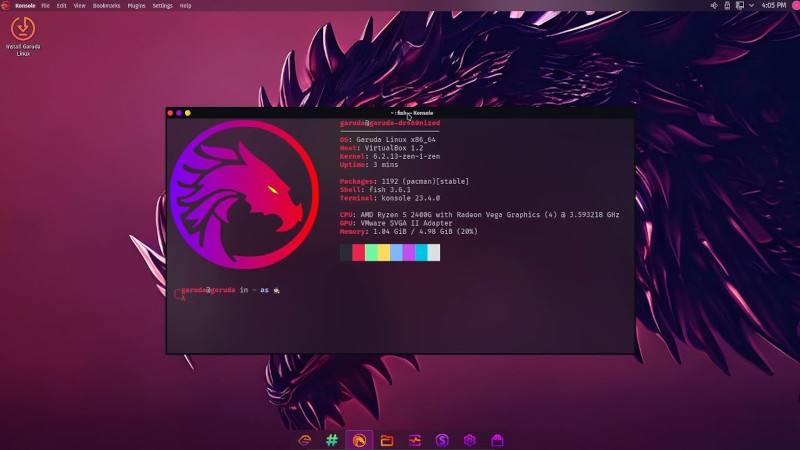800x450 pixels.
Task: Click the "Terminal: konsole 23.4.0" line
Action: (x=390, y=198)
